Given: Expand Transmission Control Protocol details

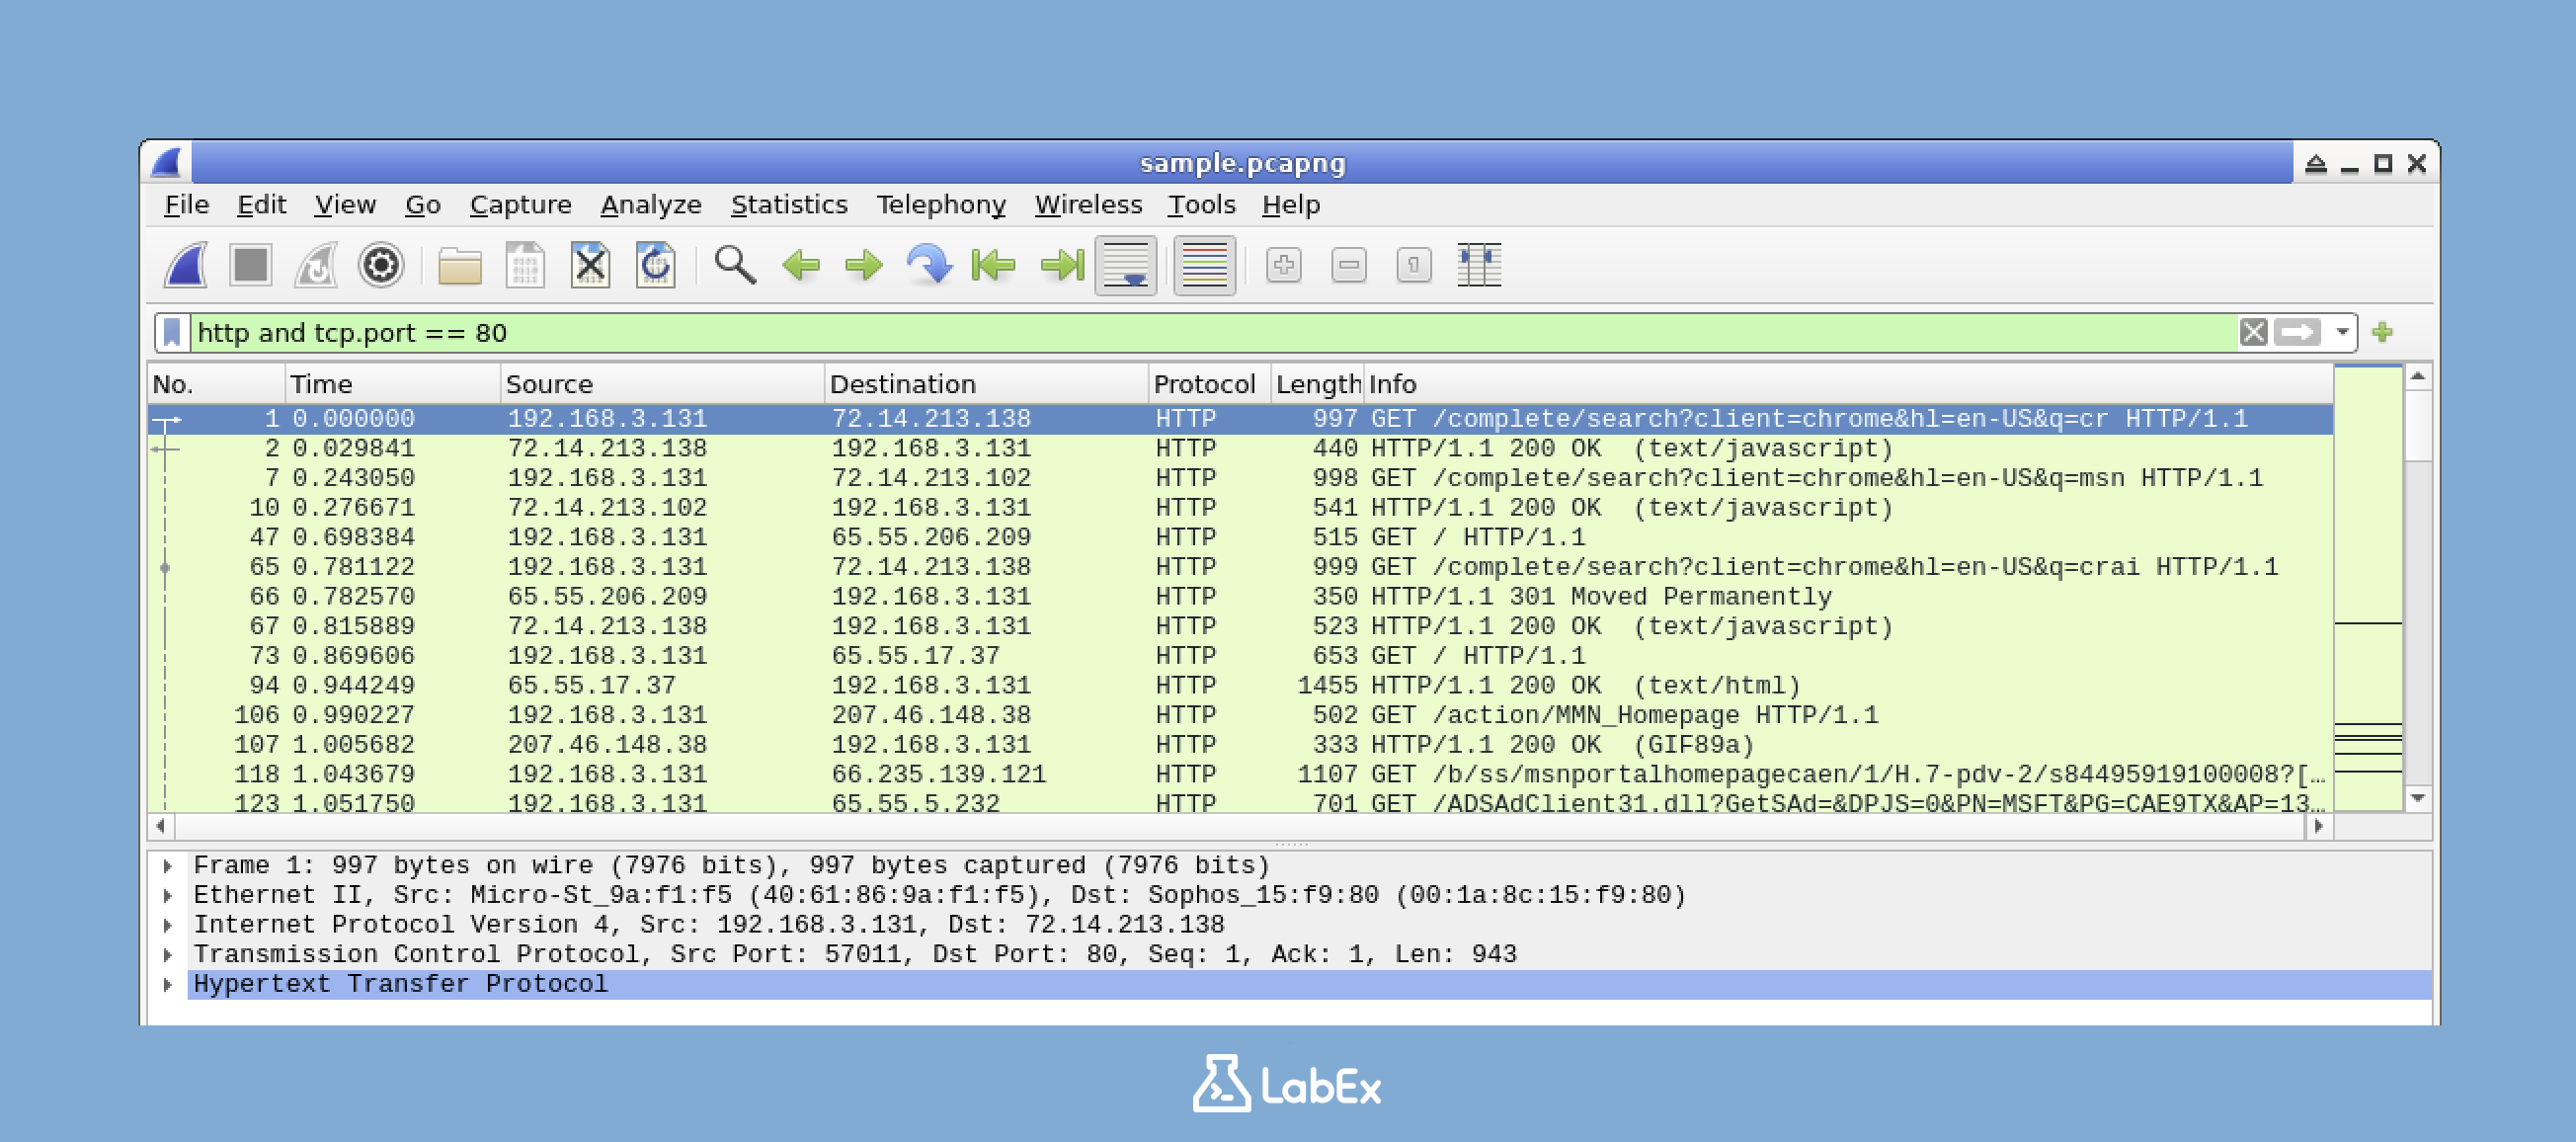Looking at the screenshot, I should click(x=167, y=954).
